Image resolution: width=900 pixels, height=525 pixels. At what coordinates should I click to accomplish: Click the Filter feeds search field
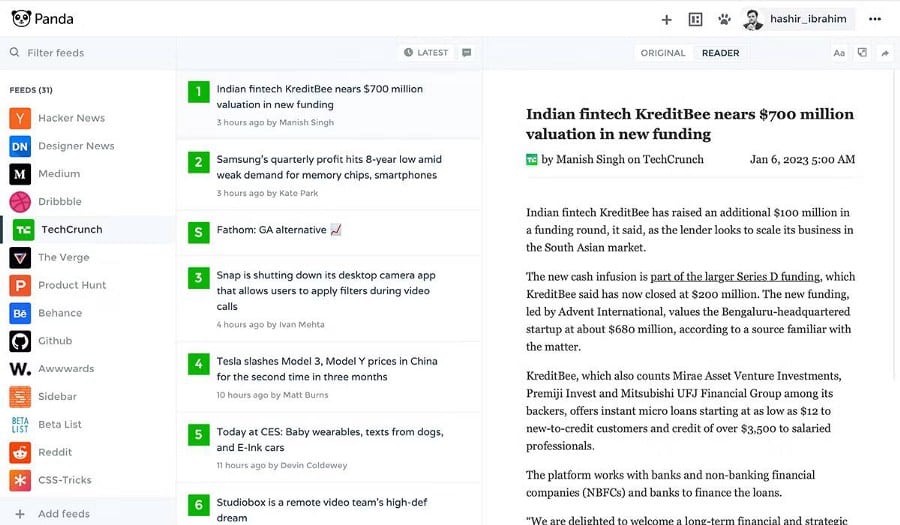[88, 53]
